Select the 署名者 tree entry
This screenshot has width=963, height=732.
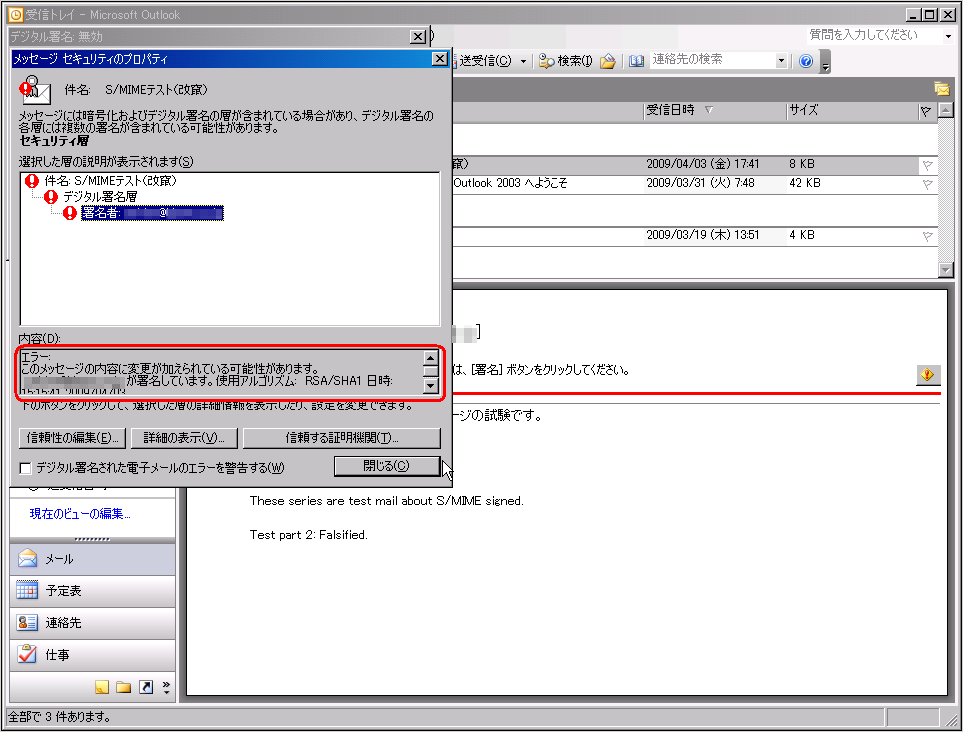[x=152, y=213]
